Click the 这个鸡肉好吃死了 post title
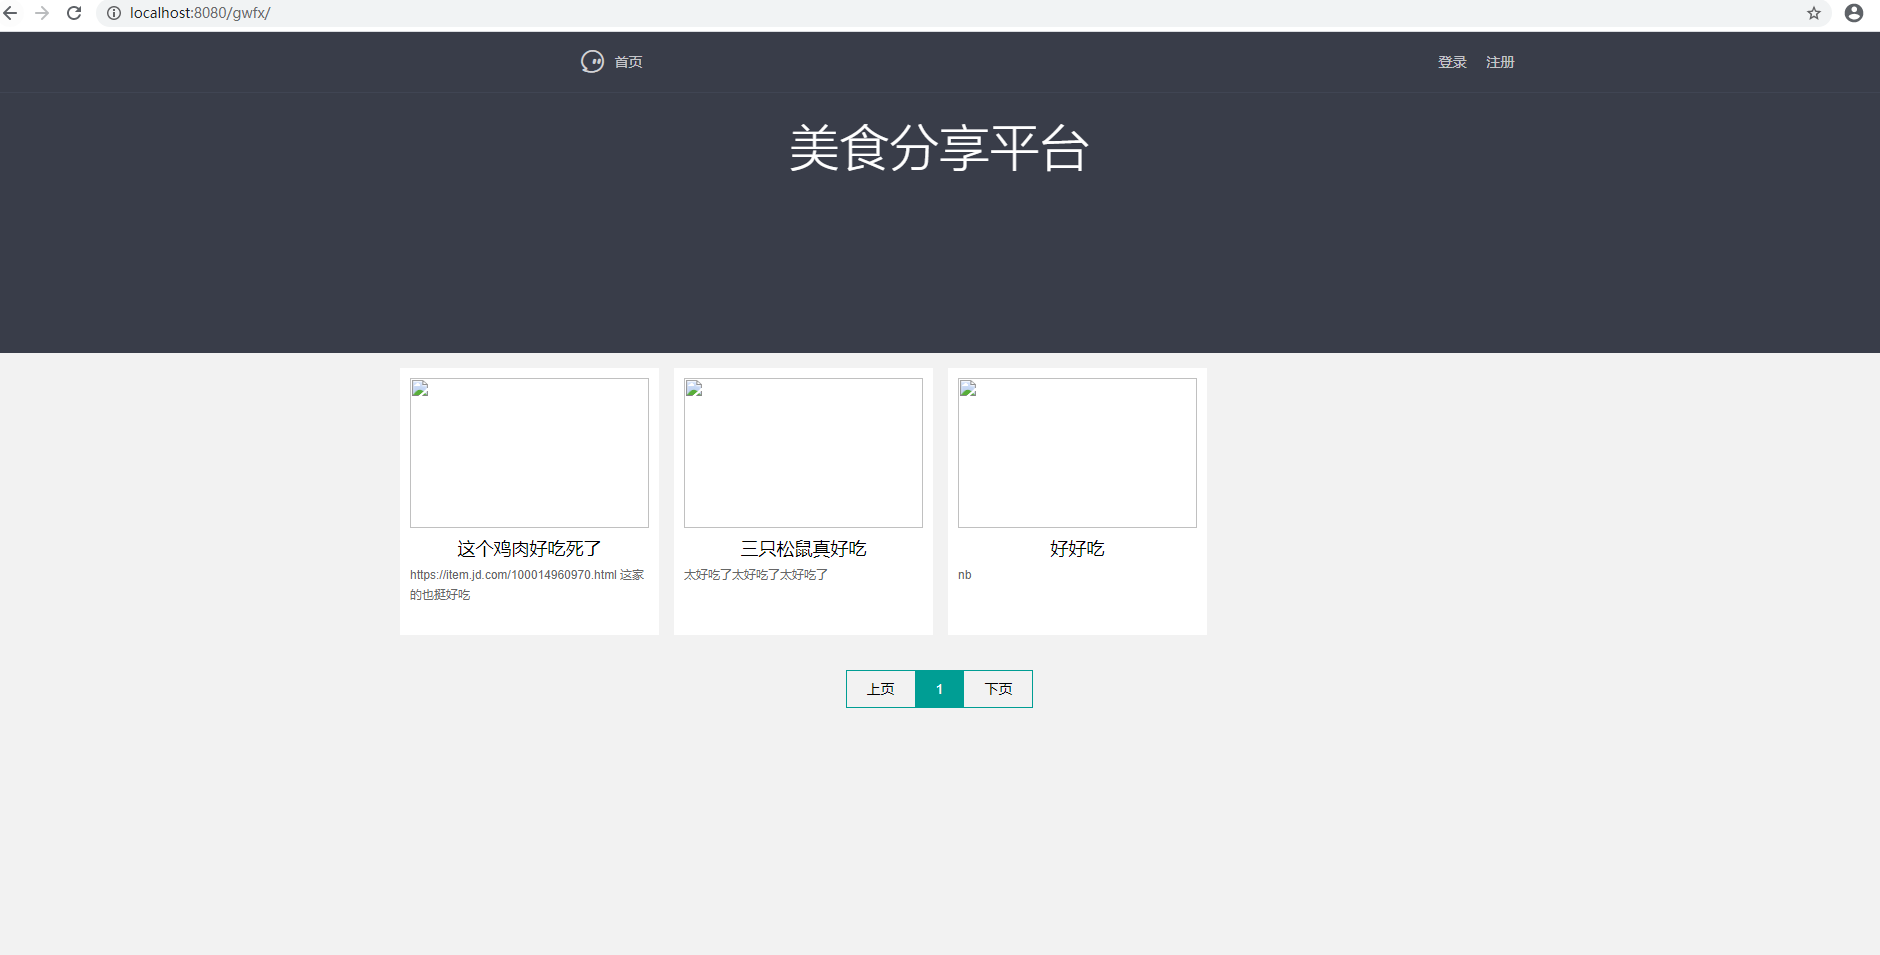Image resolution: width=1880 pixels, height=955 pixels. [x=529, y=549]
